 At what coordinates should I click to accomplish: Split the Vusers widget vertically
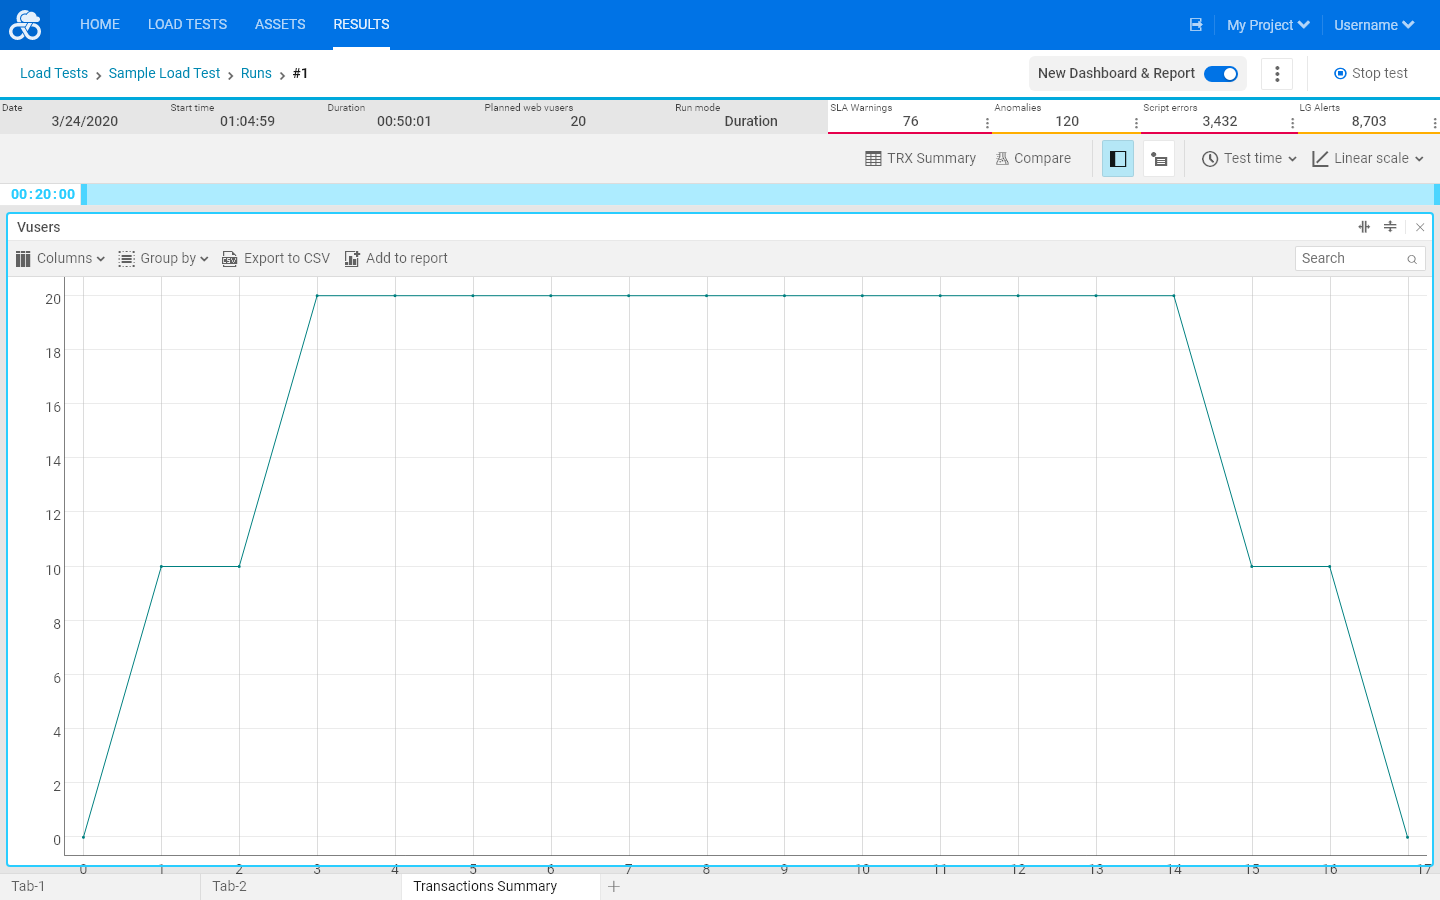[1364, 227]
